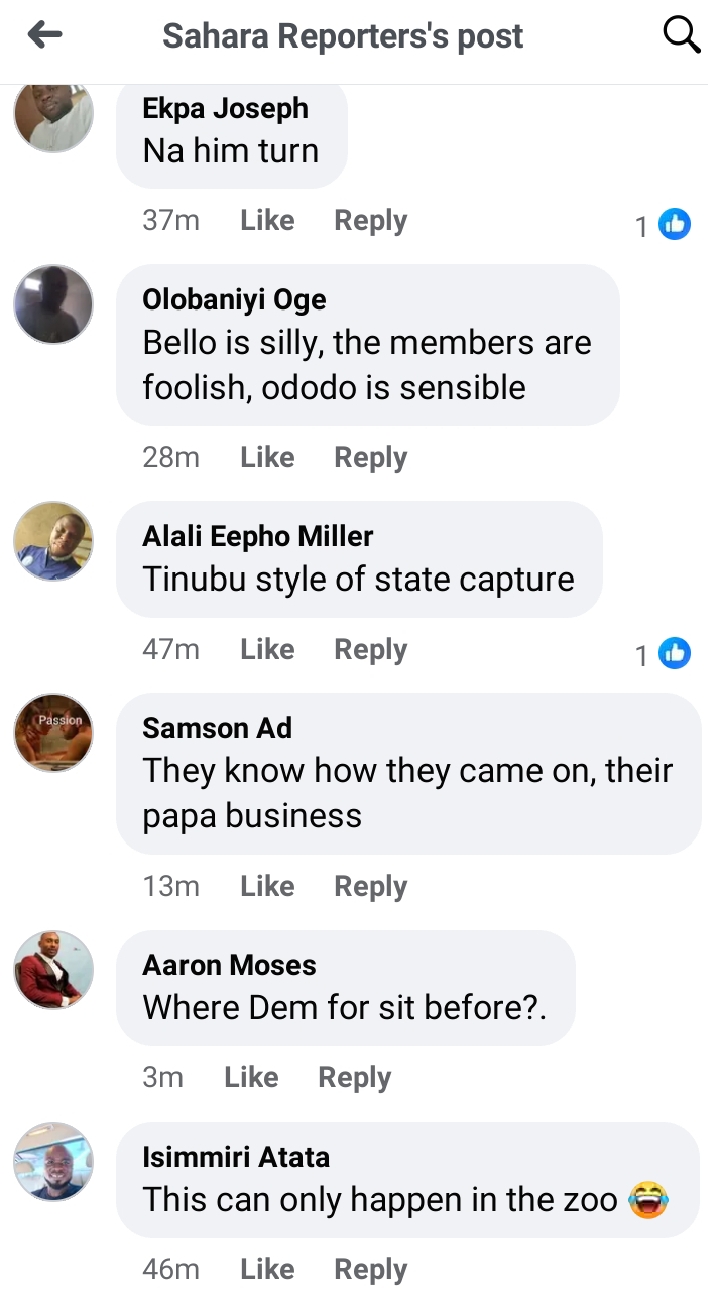Visit Isimmiri Atata's profile via name

click(x=235, y=1157)
